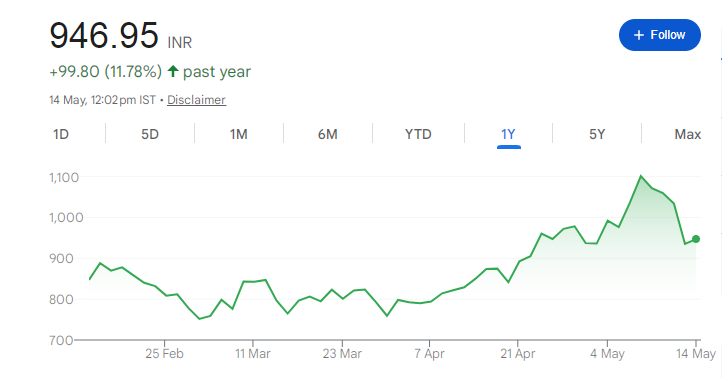
Task: View the 5Y price history
Action: click(597, 134)
